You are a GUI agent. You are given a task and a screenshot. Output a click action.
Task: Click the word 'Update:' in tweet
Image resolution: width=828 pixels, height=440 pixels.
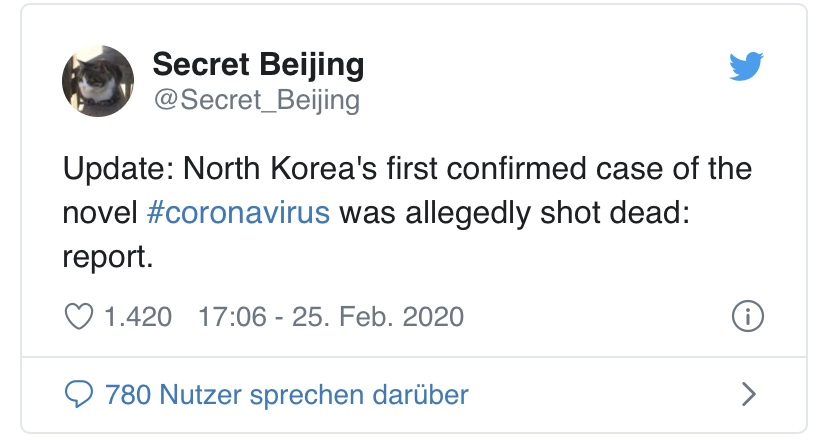point(118,169)
